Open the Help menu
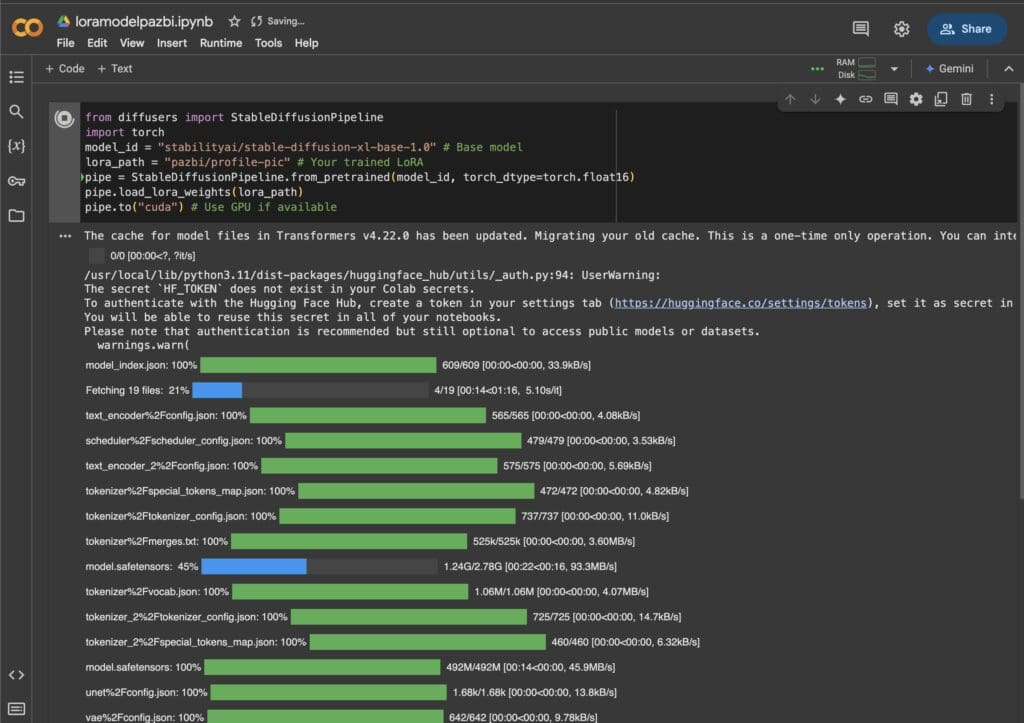This screenshot has width=1024, height=723. click(x=306, y=43)
